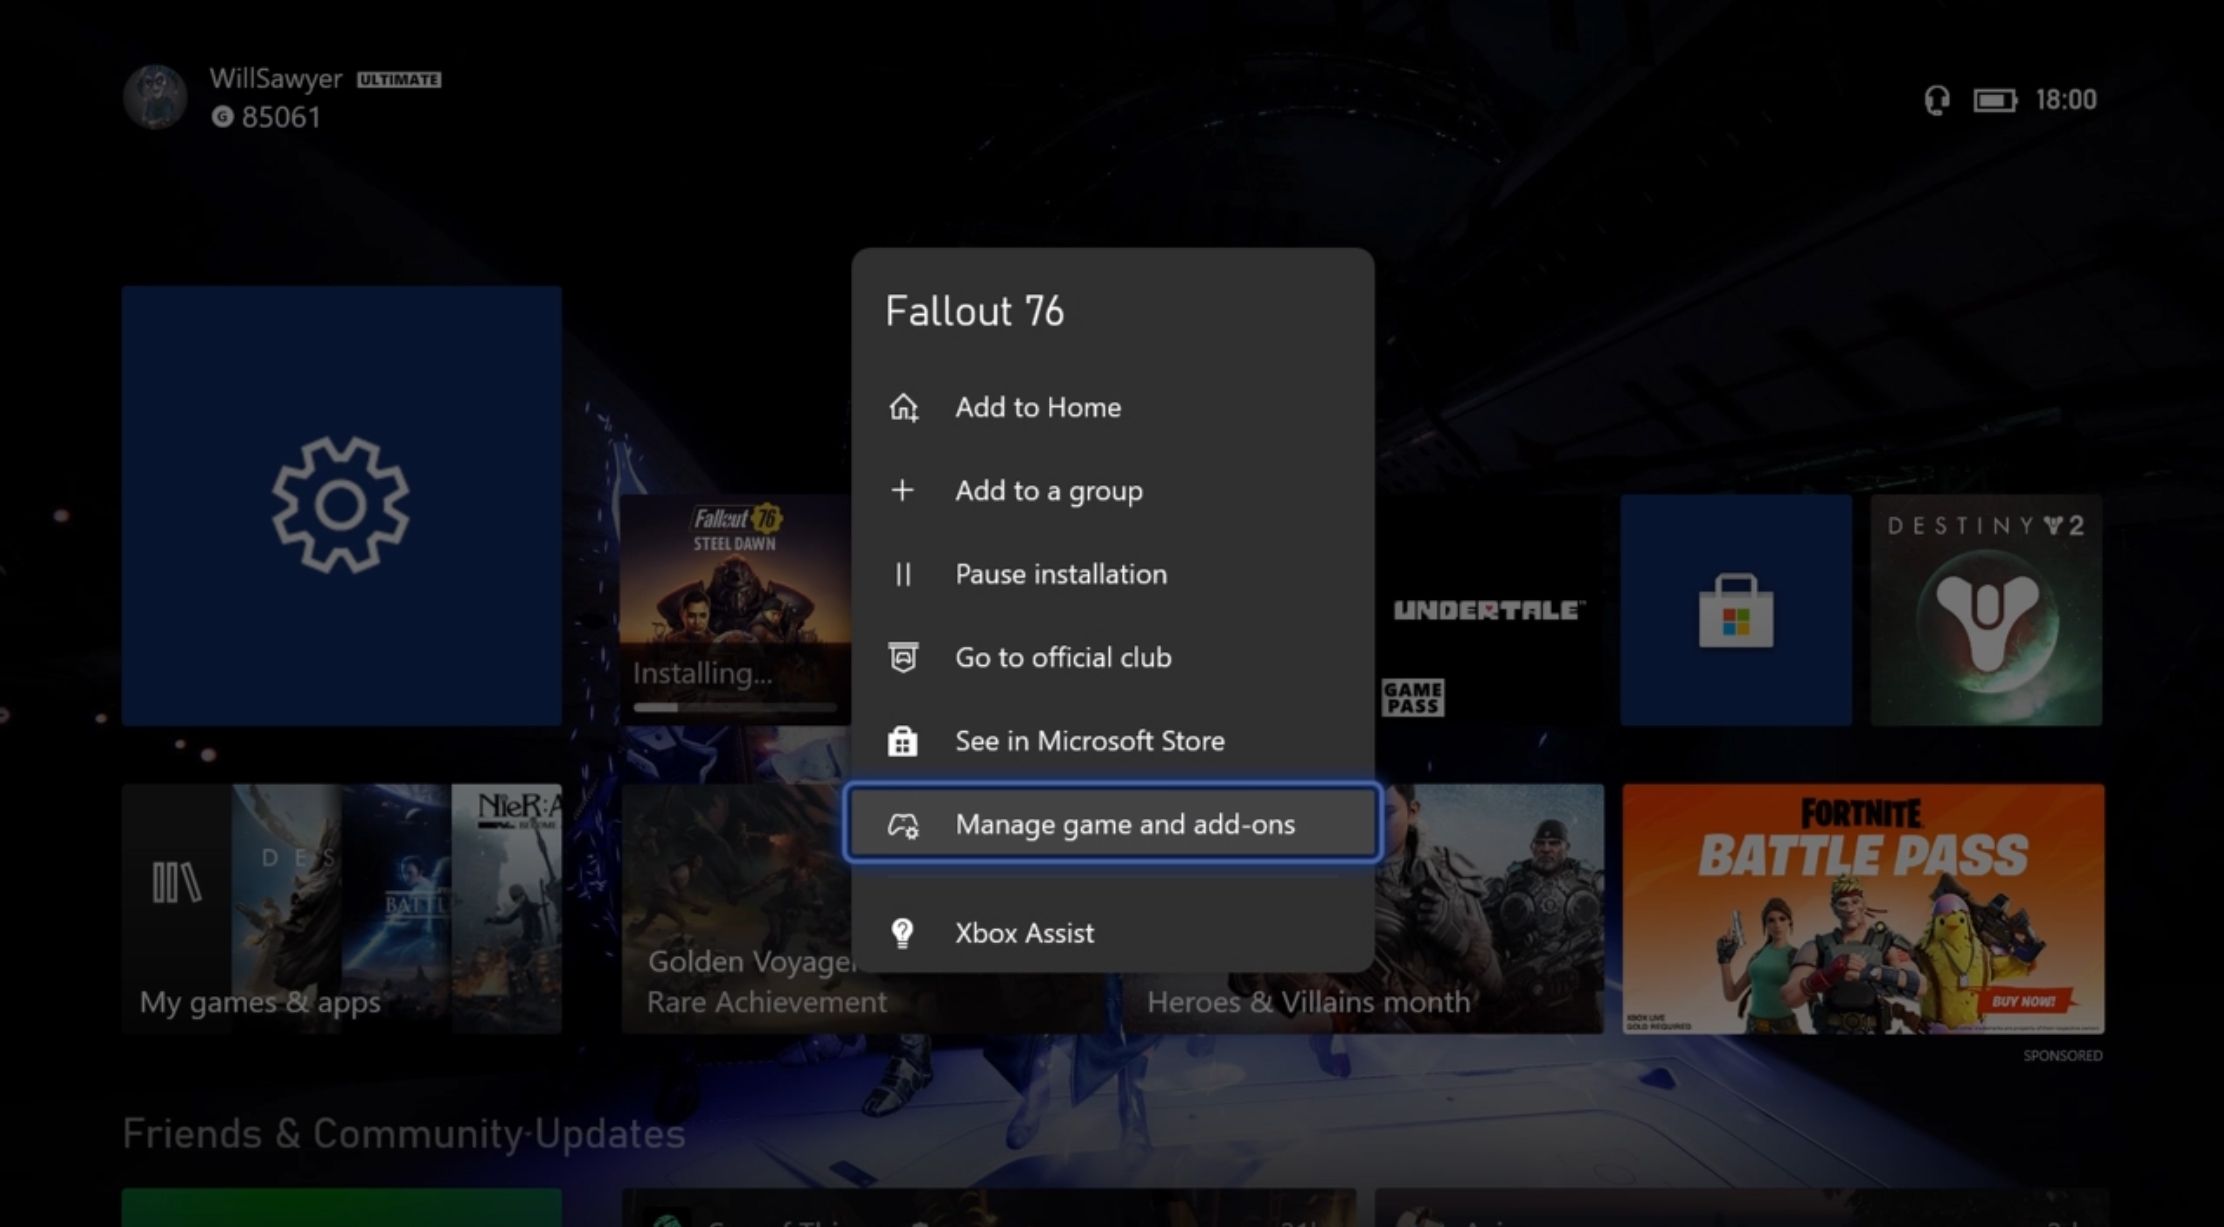This screenshot has width=2224, height=1227.
Task: Open the Fortnite Battle Pass ad
Action: [1863, 909]
